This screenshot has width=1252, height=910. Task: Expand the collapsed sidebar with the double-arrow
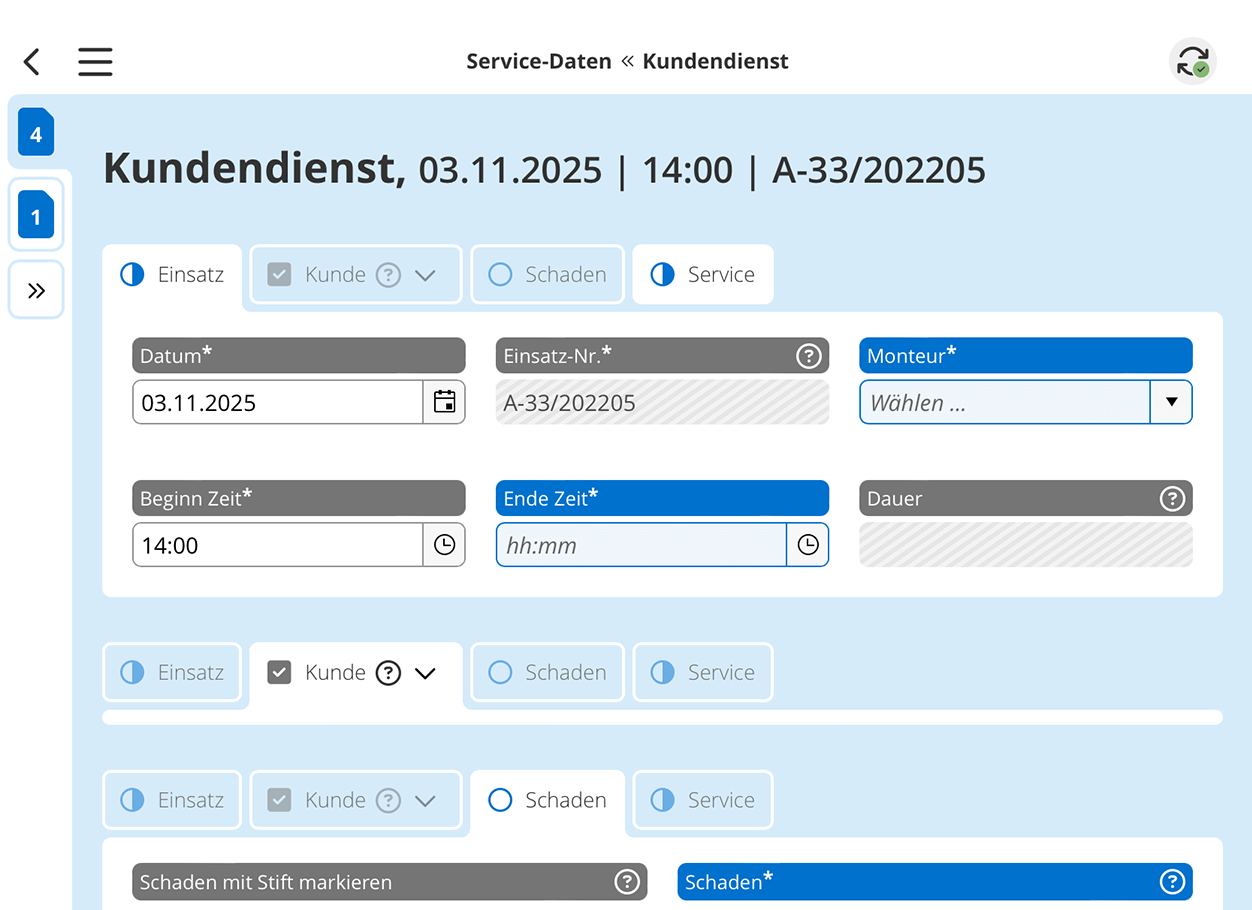tap(36, 290)
